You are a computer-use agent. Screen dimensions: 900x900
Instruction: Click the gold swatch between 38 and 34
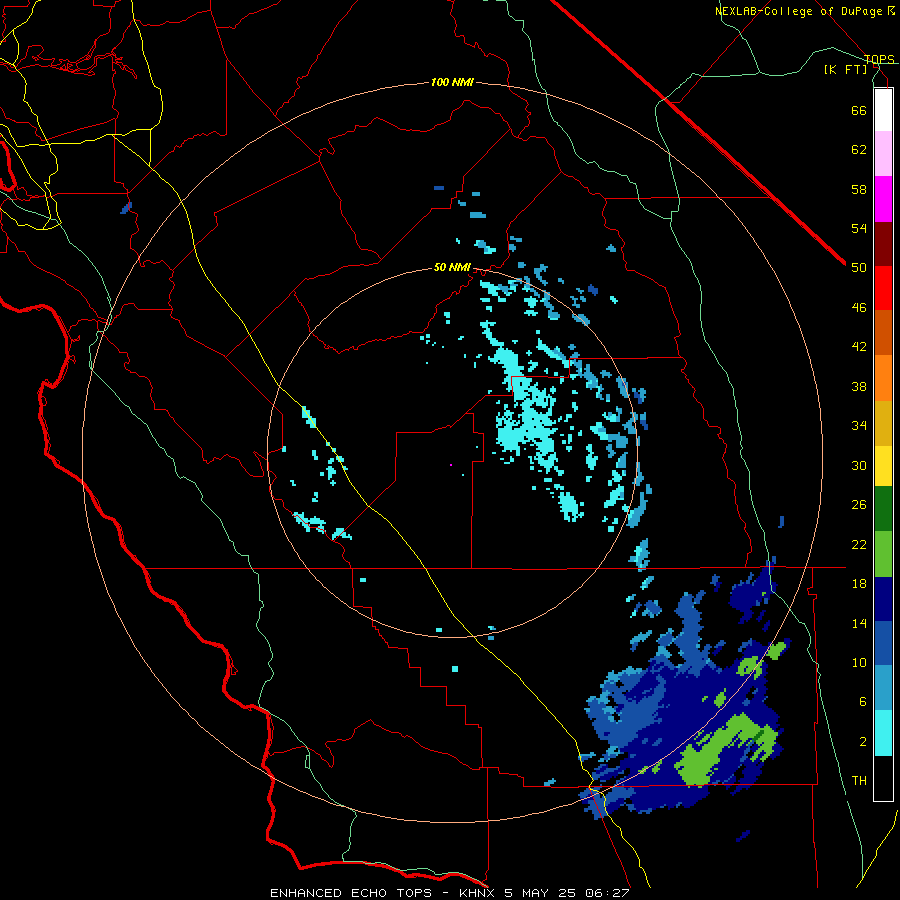(883, 423)
